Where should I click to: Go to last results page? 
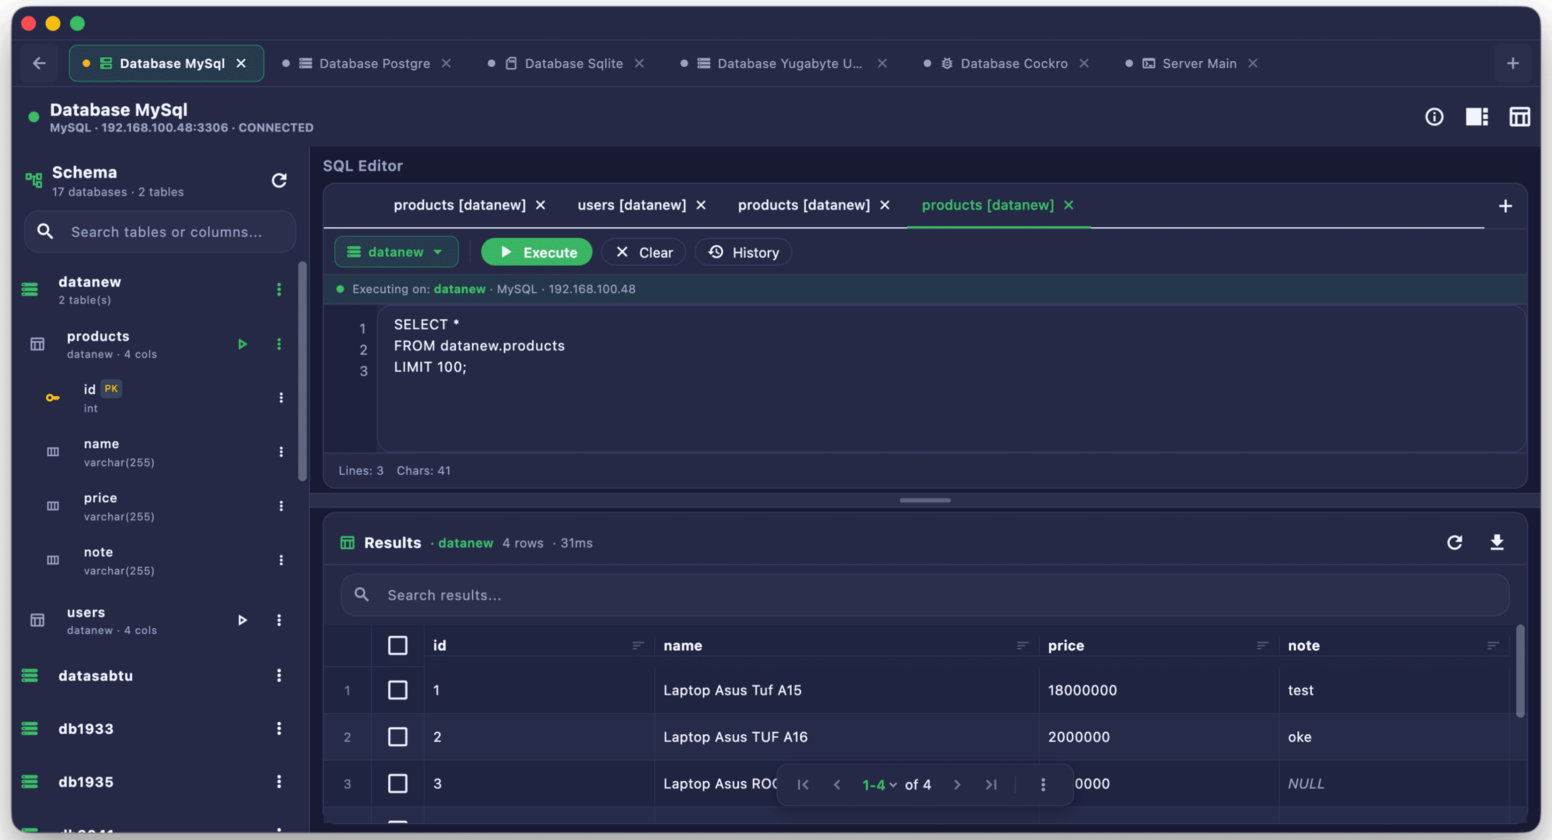click(991, 785)
